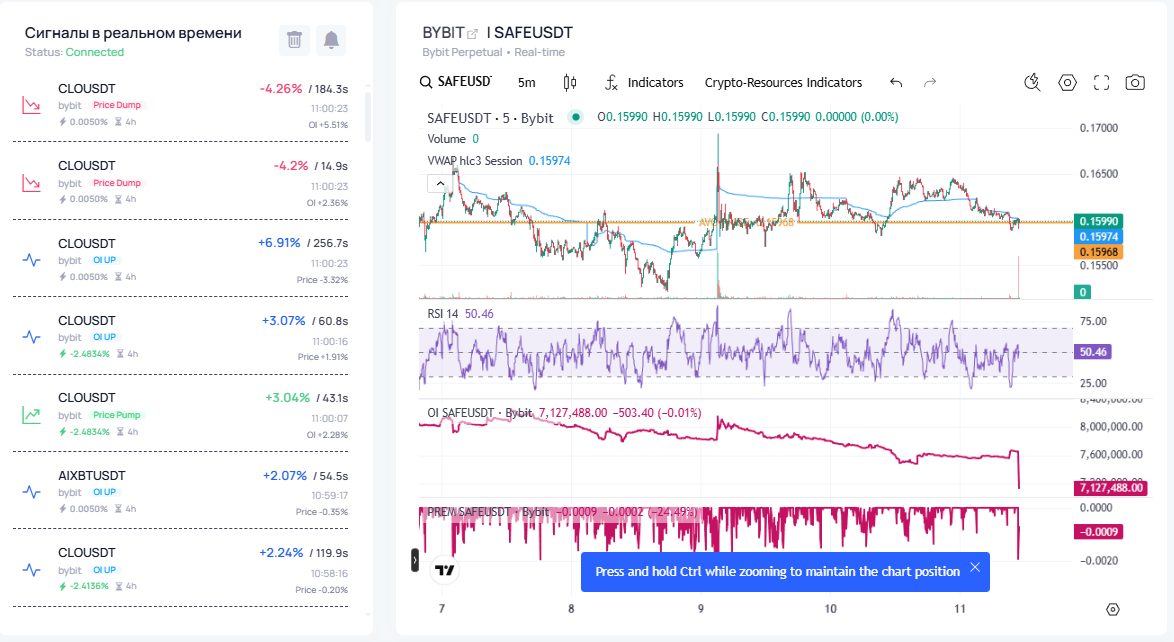Open BYBIT external link icon

[x=472, y=34]
